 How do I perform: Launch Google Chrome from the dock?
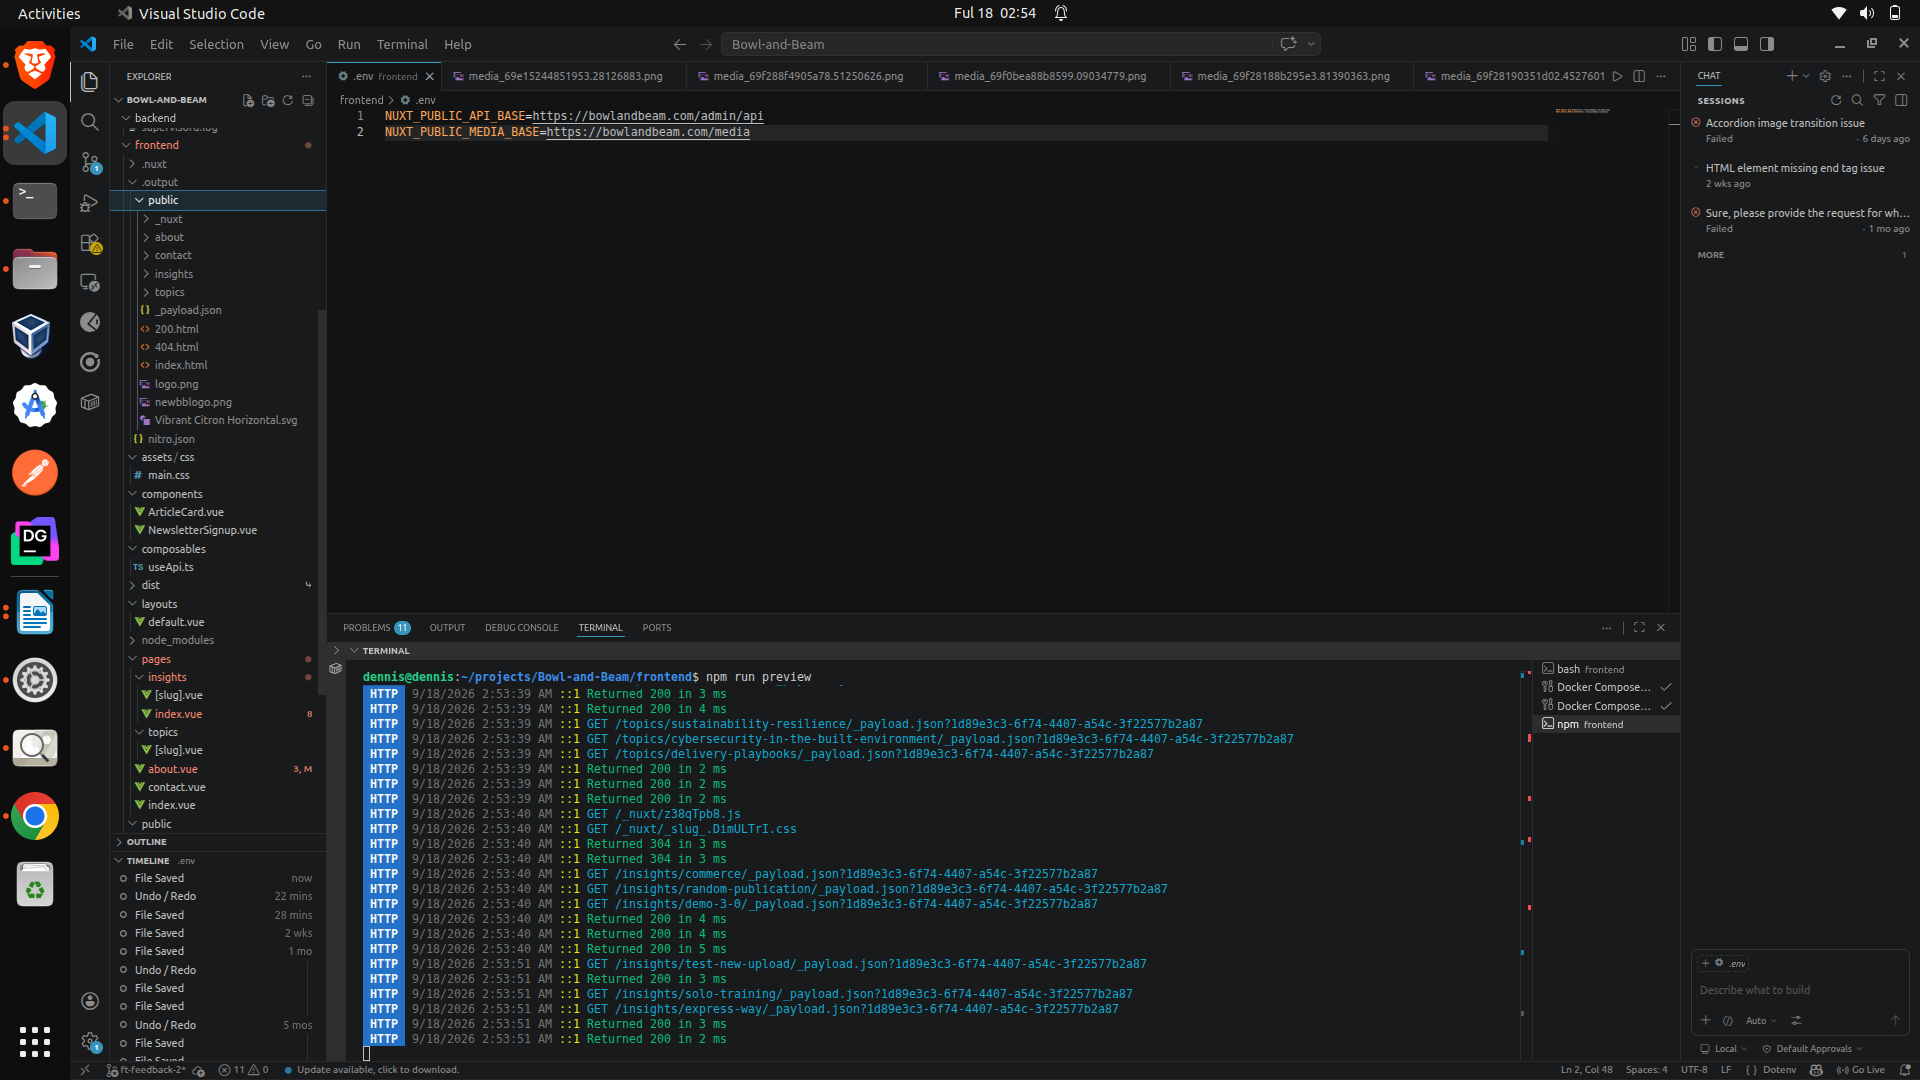coord(35,817)
